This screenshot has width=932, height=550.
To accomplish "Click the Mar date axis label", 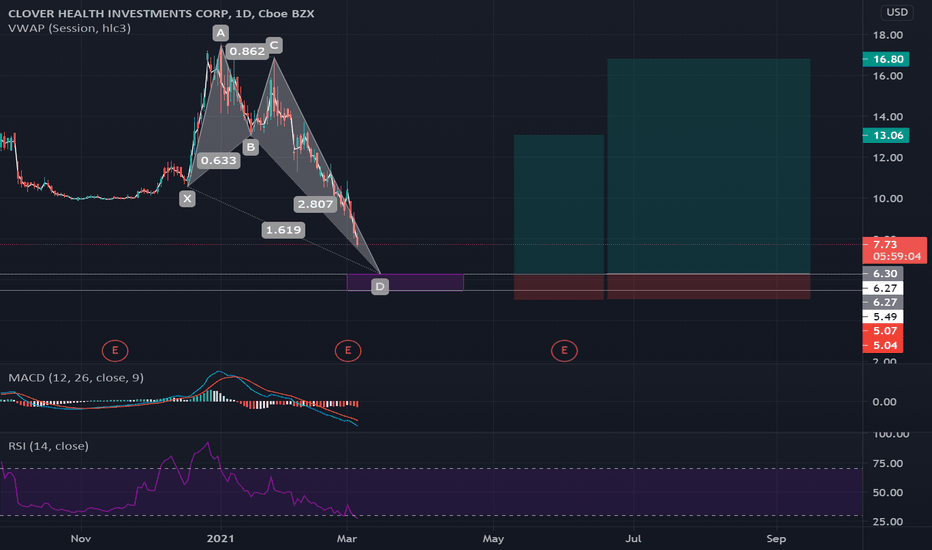I will coord(347,539).
